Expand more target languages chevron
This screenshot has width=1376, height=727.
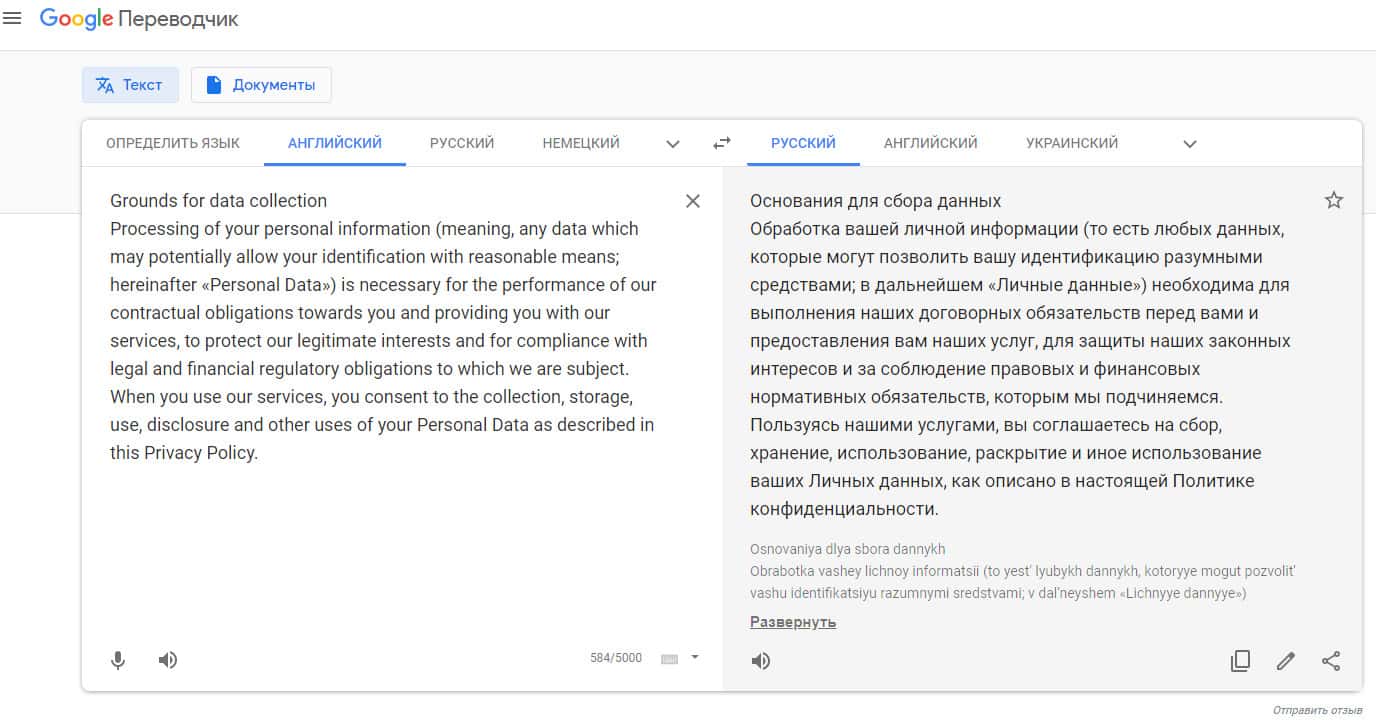pyautogui.click(x=1190, y=144)
